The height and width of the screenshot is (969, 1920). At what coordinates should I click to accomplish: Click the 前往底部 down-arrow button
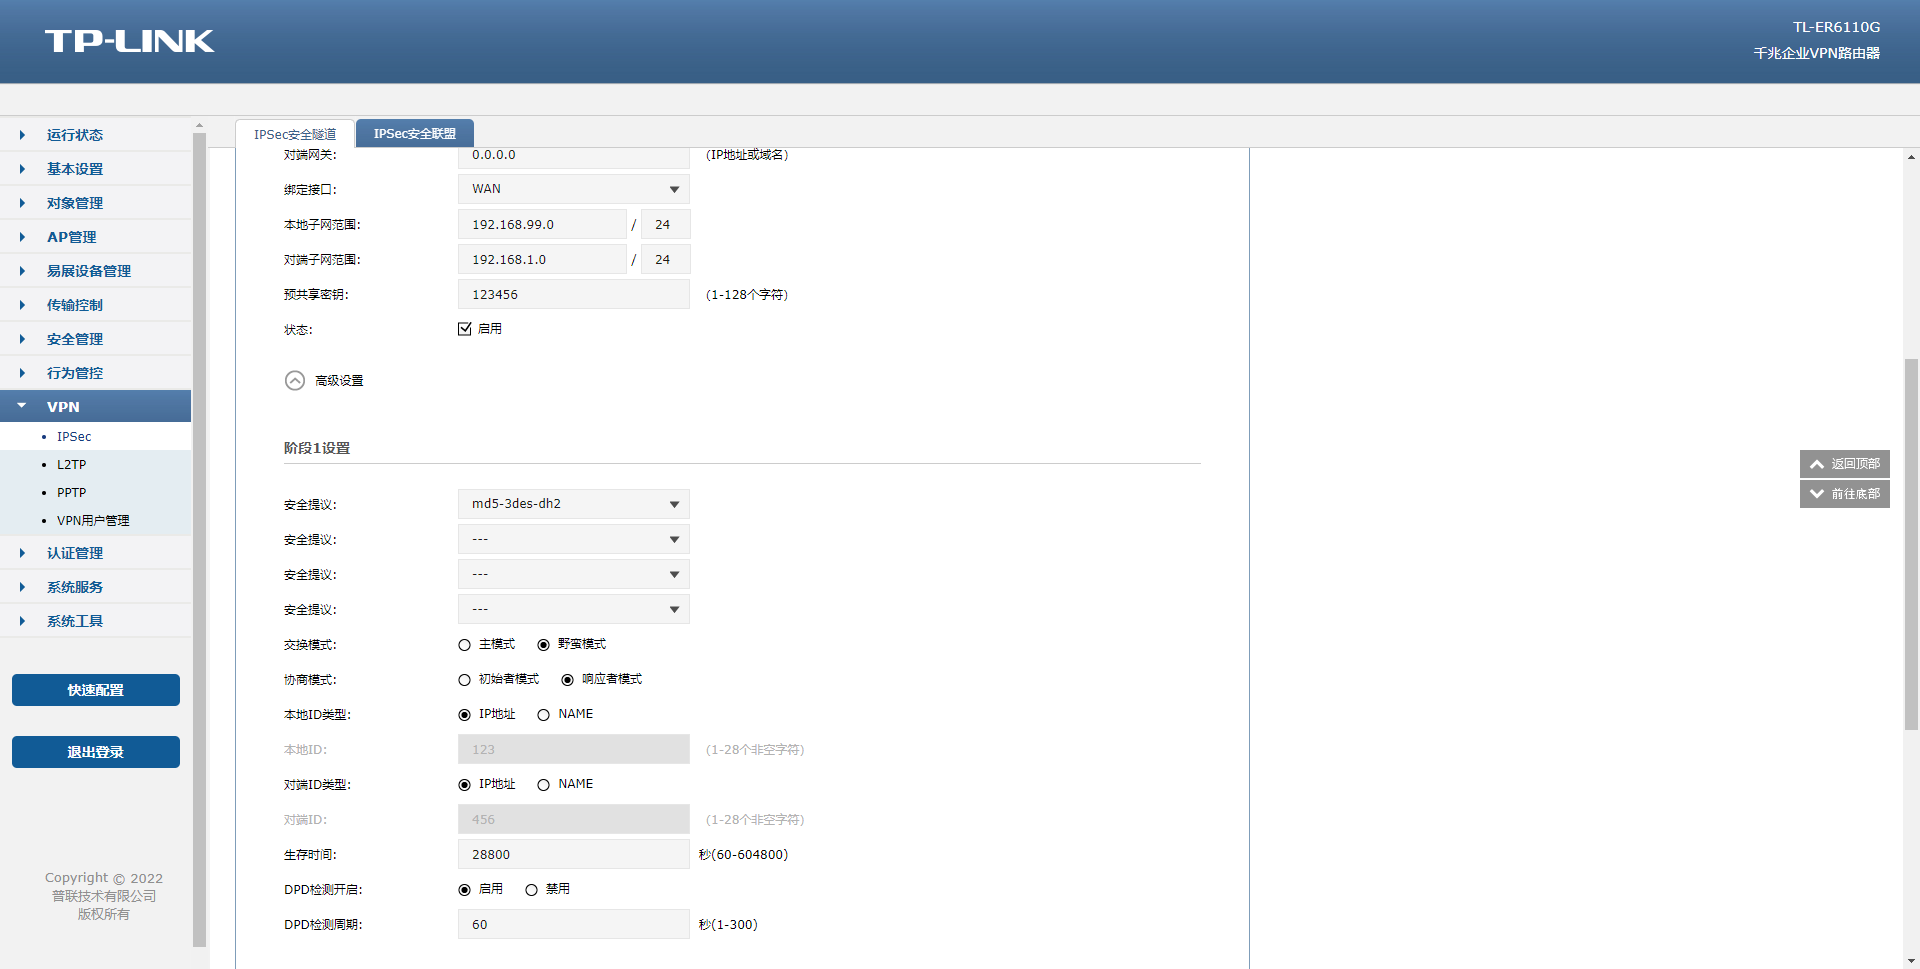point(1844,494)
